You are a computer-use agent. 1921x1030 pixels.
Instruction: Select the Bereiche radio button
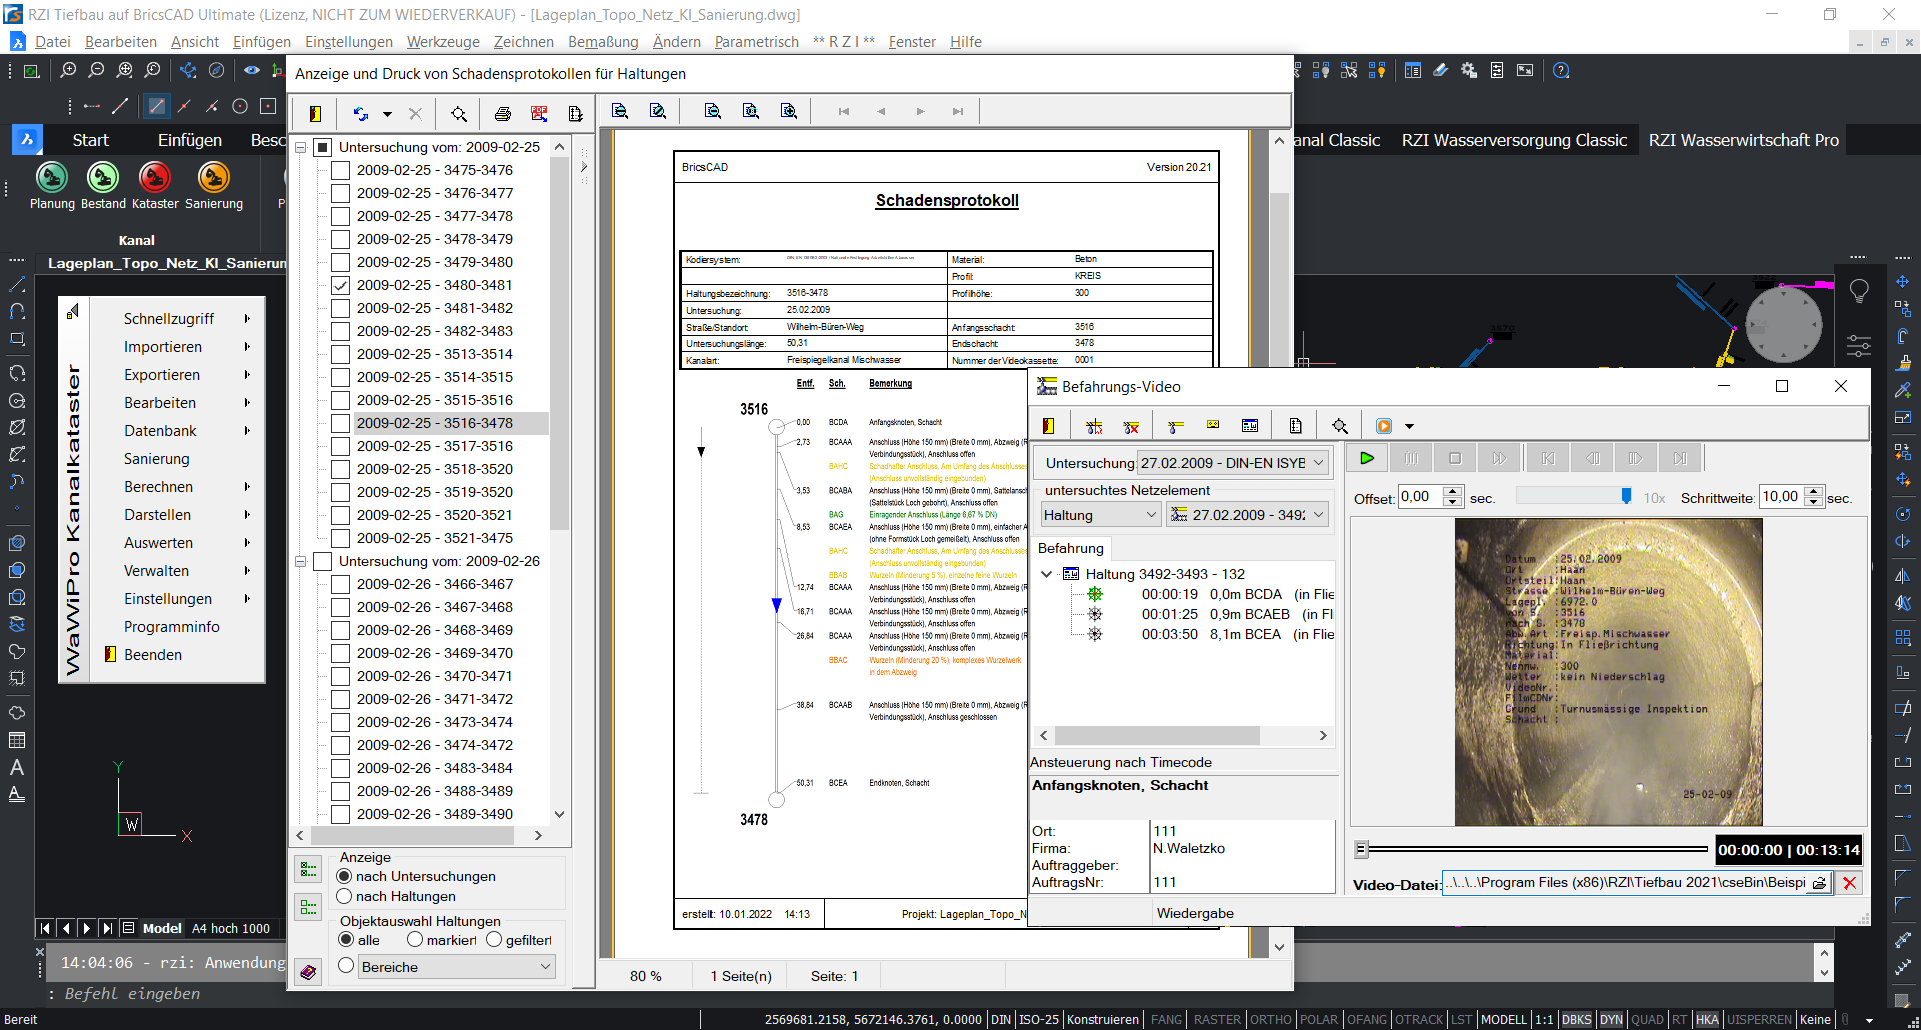[x=346, y=965]
